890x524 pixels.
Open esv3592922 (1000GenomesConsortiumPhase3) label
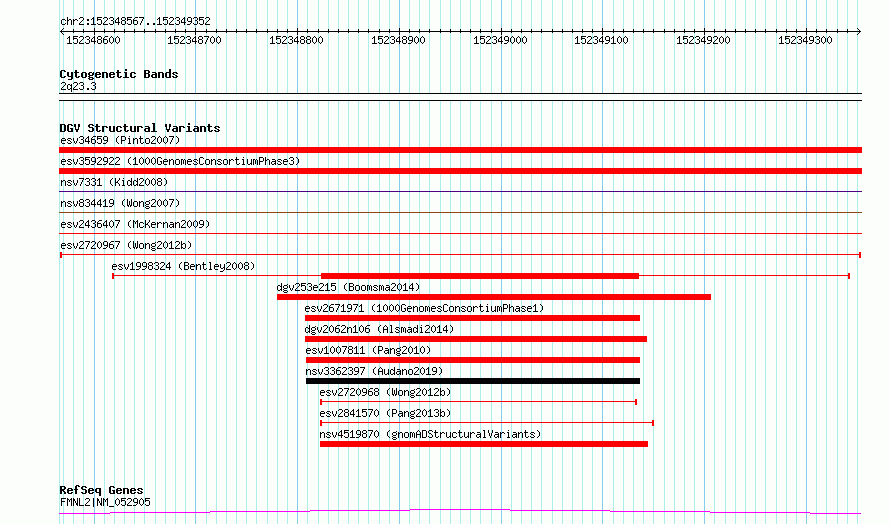click(x=180, y=161)
